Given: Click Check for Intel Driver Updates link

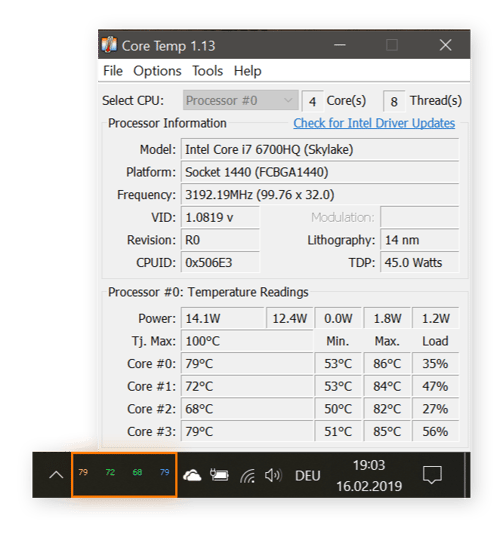Looking at the screenshot, I should coord(374,123).
